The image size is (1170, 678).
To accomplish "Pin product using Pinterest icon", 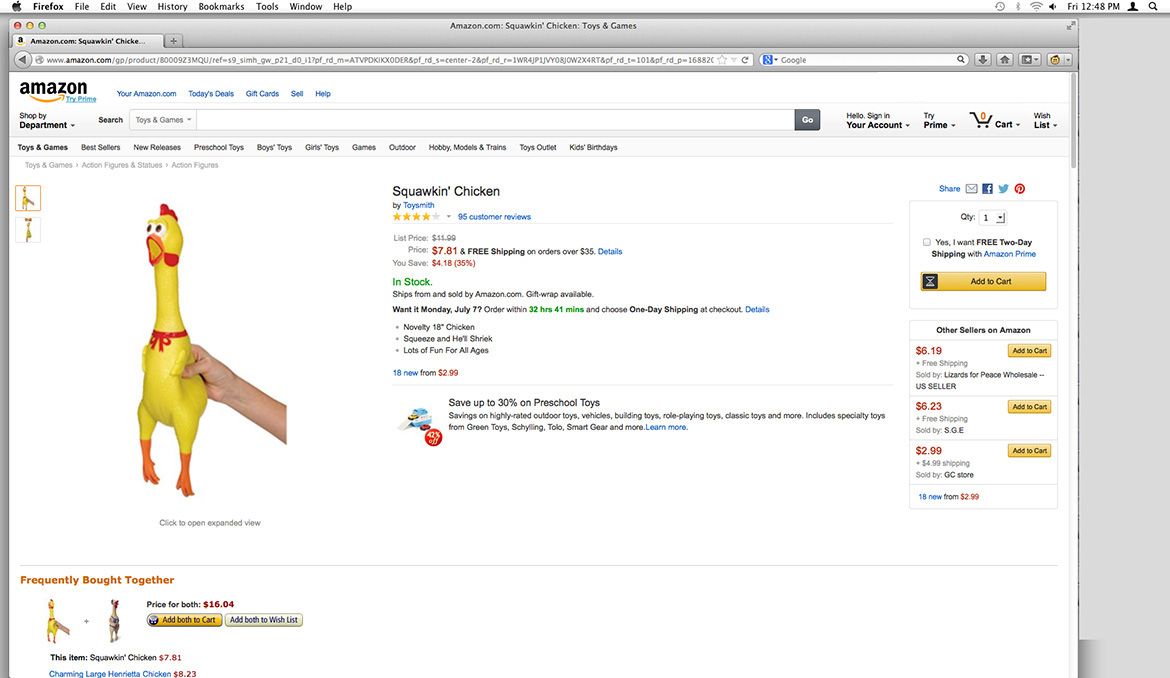I will [1019, 189].
